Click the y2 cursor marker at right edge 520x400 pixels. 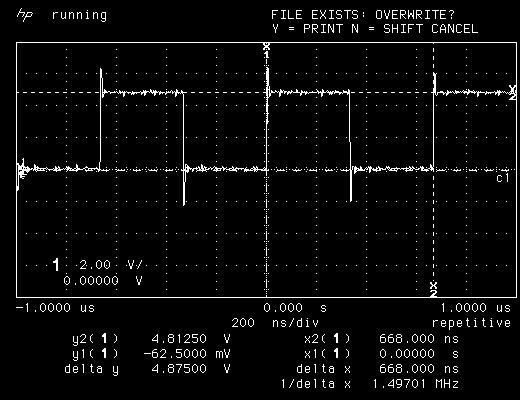[513, 93]
